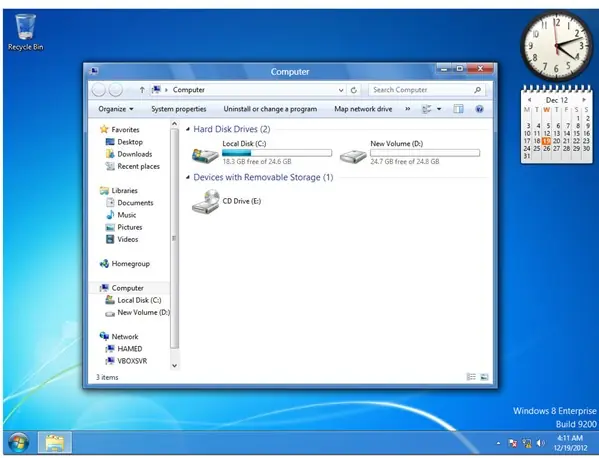Screen dimensions: 599x458
Task: Toggle the preview pane icon
Action: 458,109
